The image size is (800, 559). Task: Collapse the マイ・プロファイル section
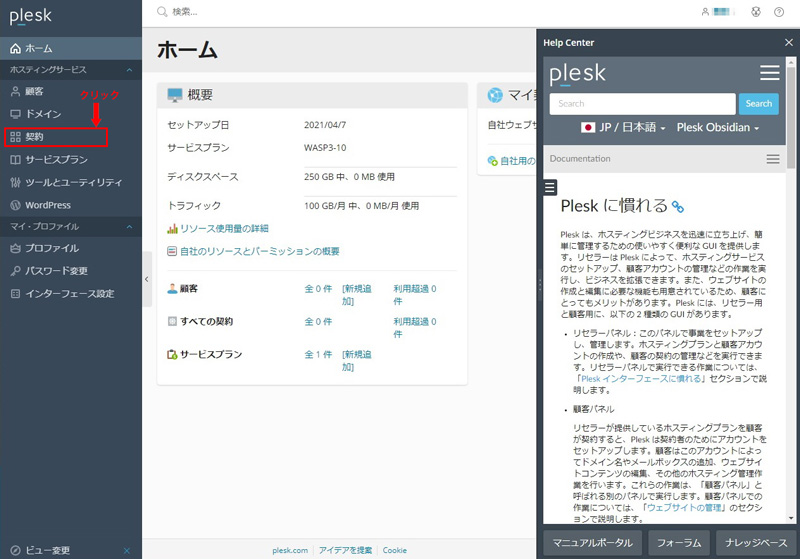(x=129, y=227)
